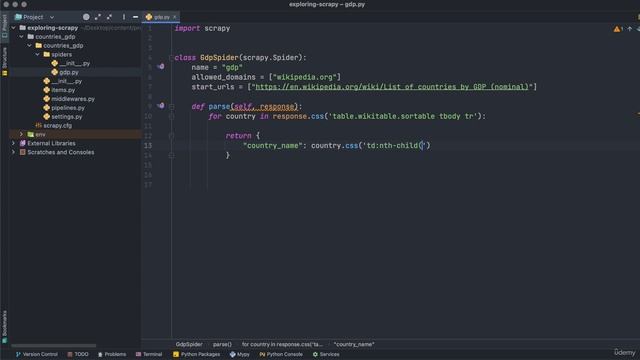Expand Scratches and Consoles node
This screenshot has height=360, width=640.
tap(14, 152)
